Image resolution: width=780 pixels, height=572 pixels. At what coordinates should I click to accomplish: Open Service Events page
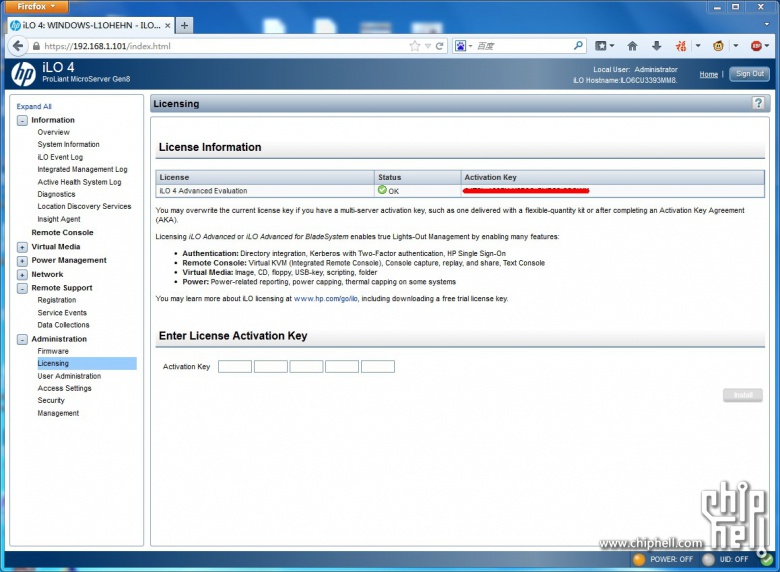click(x=62, y=313)
